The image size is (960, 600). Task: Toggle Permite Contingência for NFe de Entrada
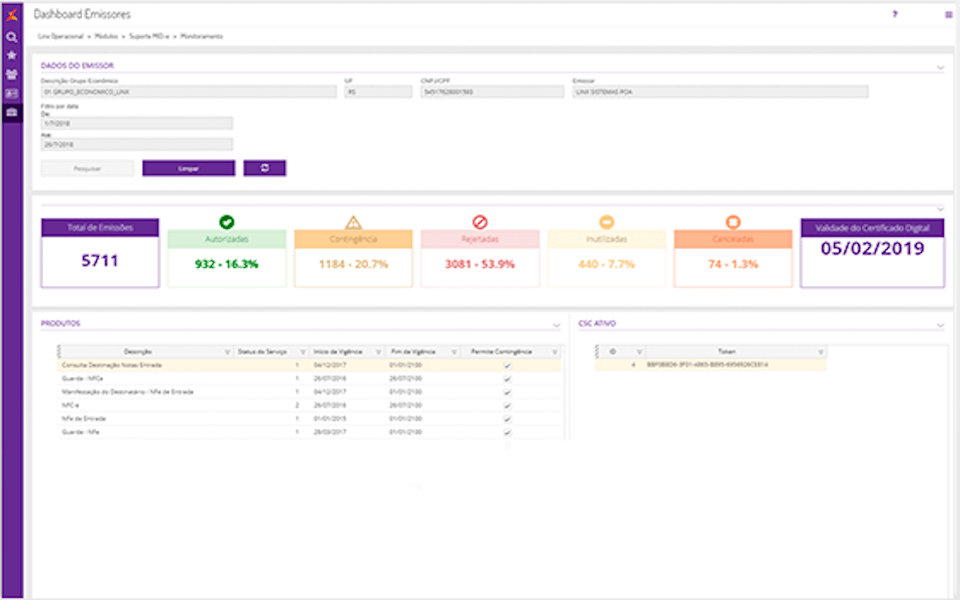(x=507, y=419)
